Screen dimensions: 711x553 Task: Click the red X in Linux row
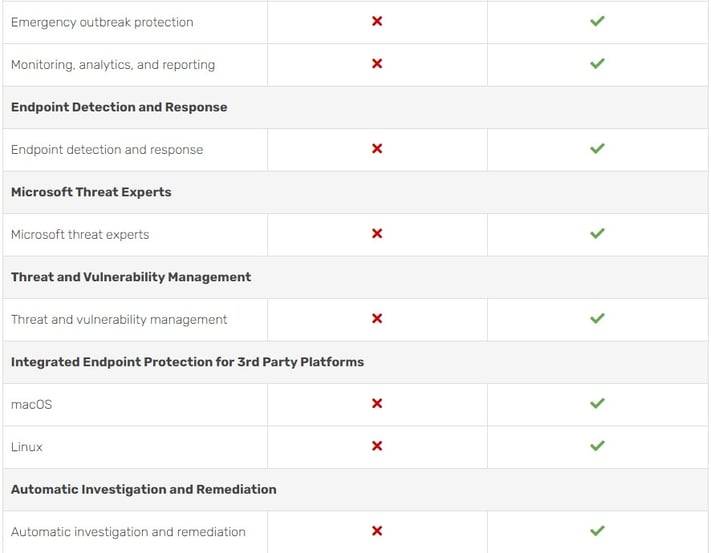pyautogui.click(x=377, y=447)
